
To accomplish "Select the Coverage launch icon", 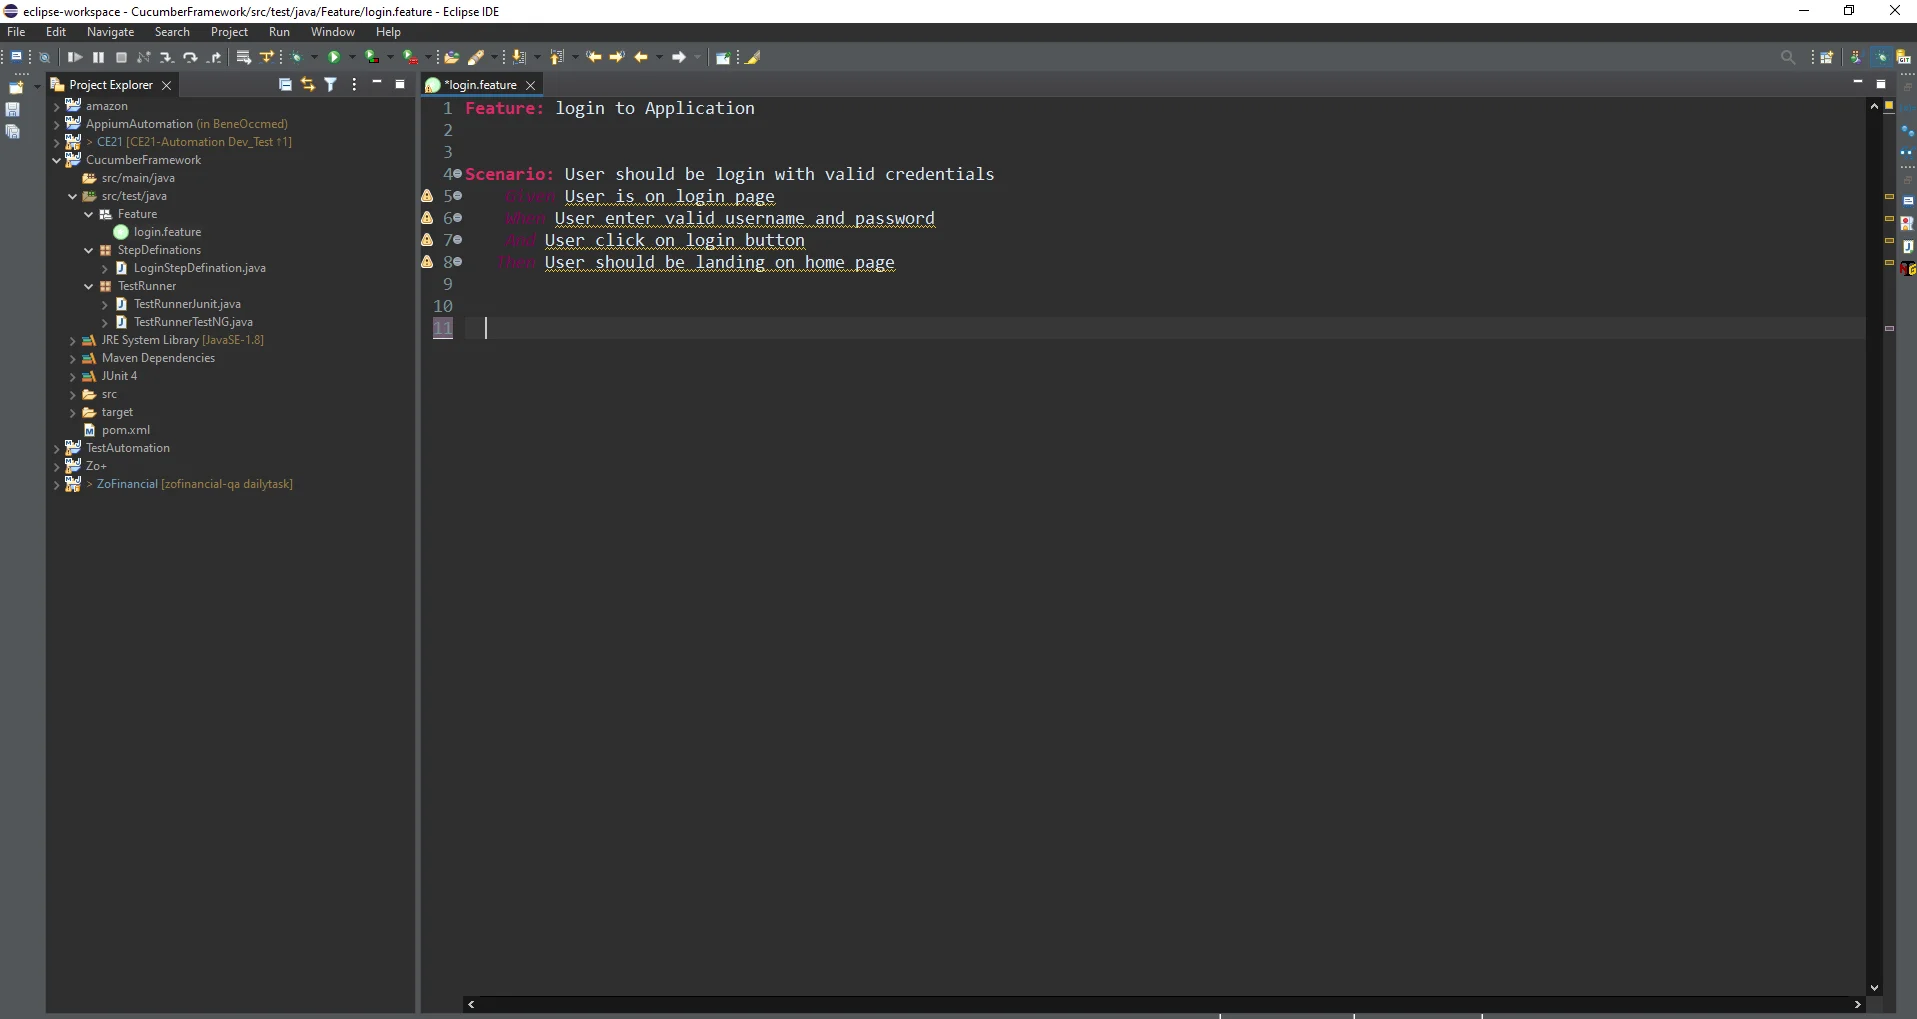I will tap(372, 57).
